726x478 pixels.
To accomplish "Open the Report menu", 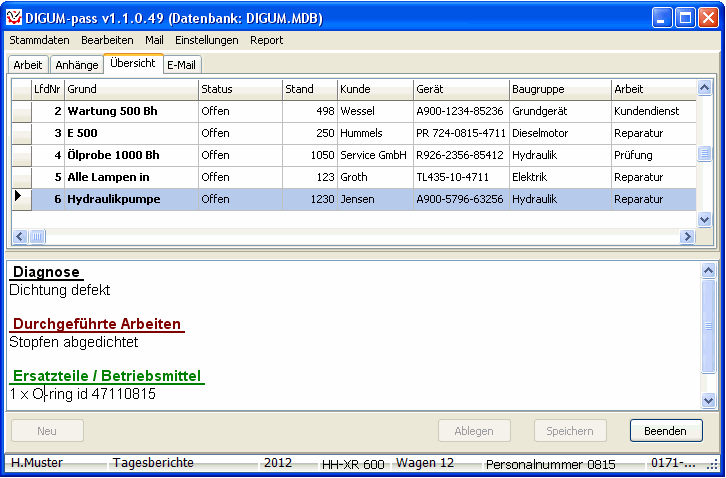I will [266, 40].
